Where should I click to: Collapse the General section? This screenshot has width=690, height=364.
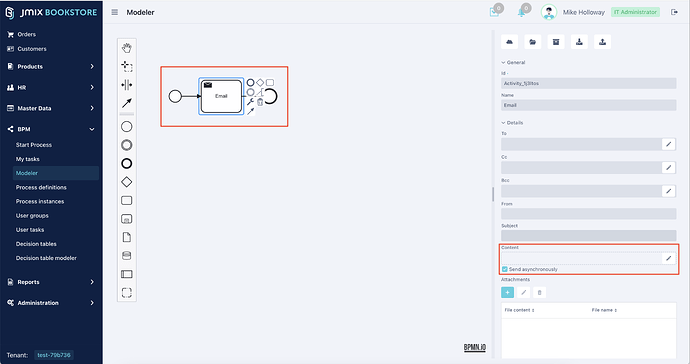pos(513,63)
